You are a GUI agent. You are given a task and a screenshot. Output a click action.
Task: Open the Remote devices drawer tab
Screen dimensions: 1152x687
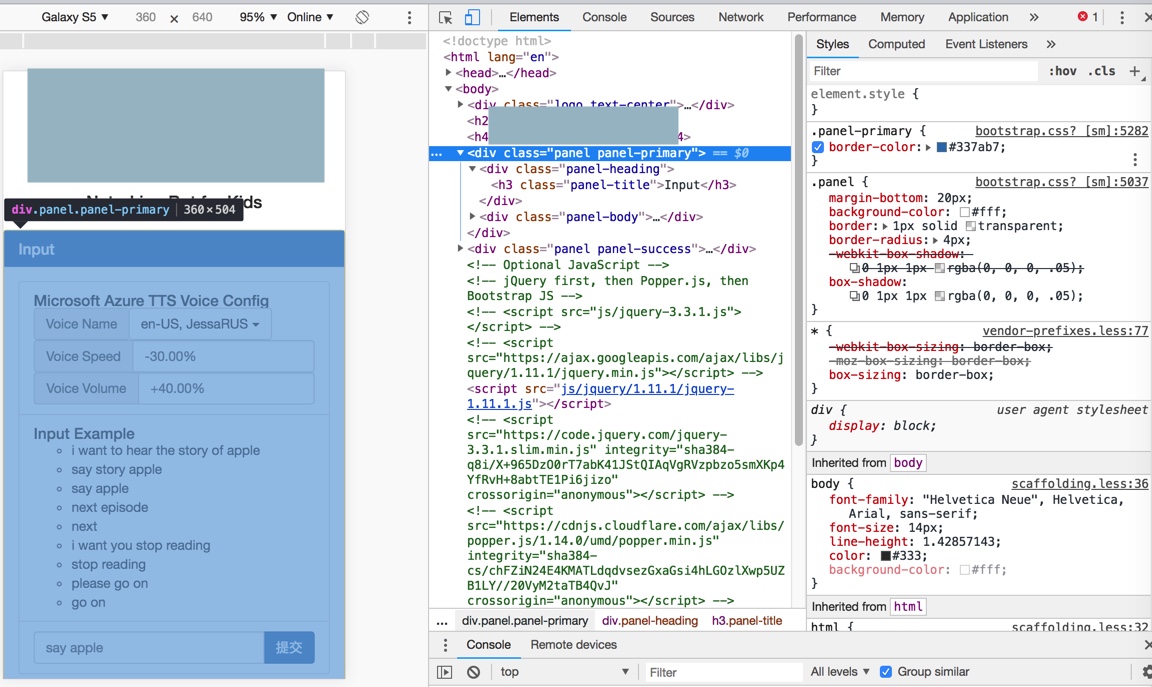[x=573, y=644]
